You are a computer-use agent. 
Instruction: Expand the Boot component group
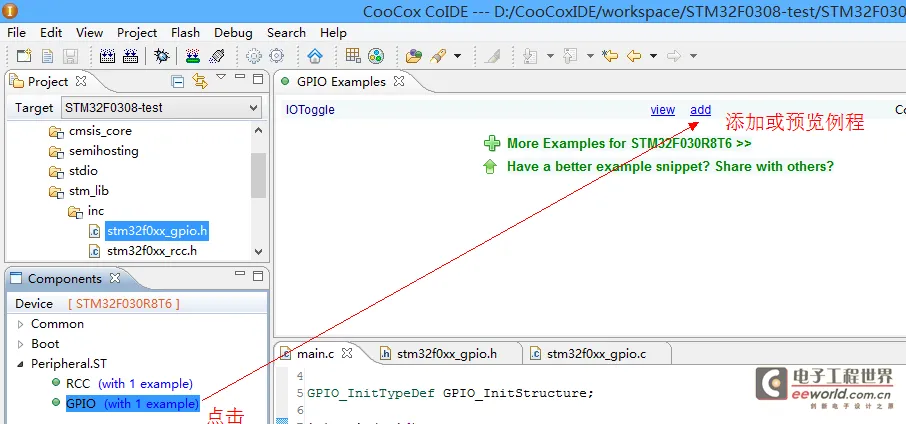pos(21,344)
